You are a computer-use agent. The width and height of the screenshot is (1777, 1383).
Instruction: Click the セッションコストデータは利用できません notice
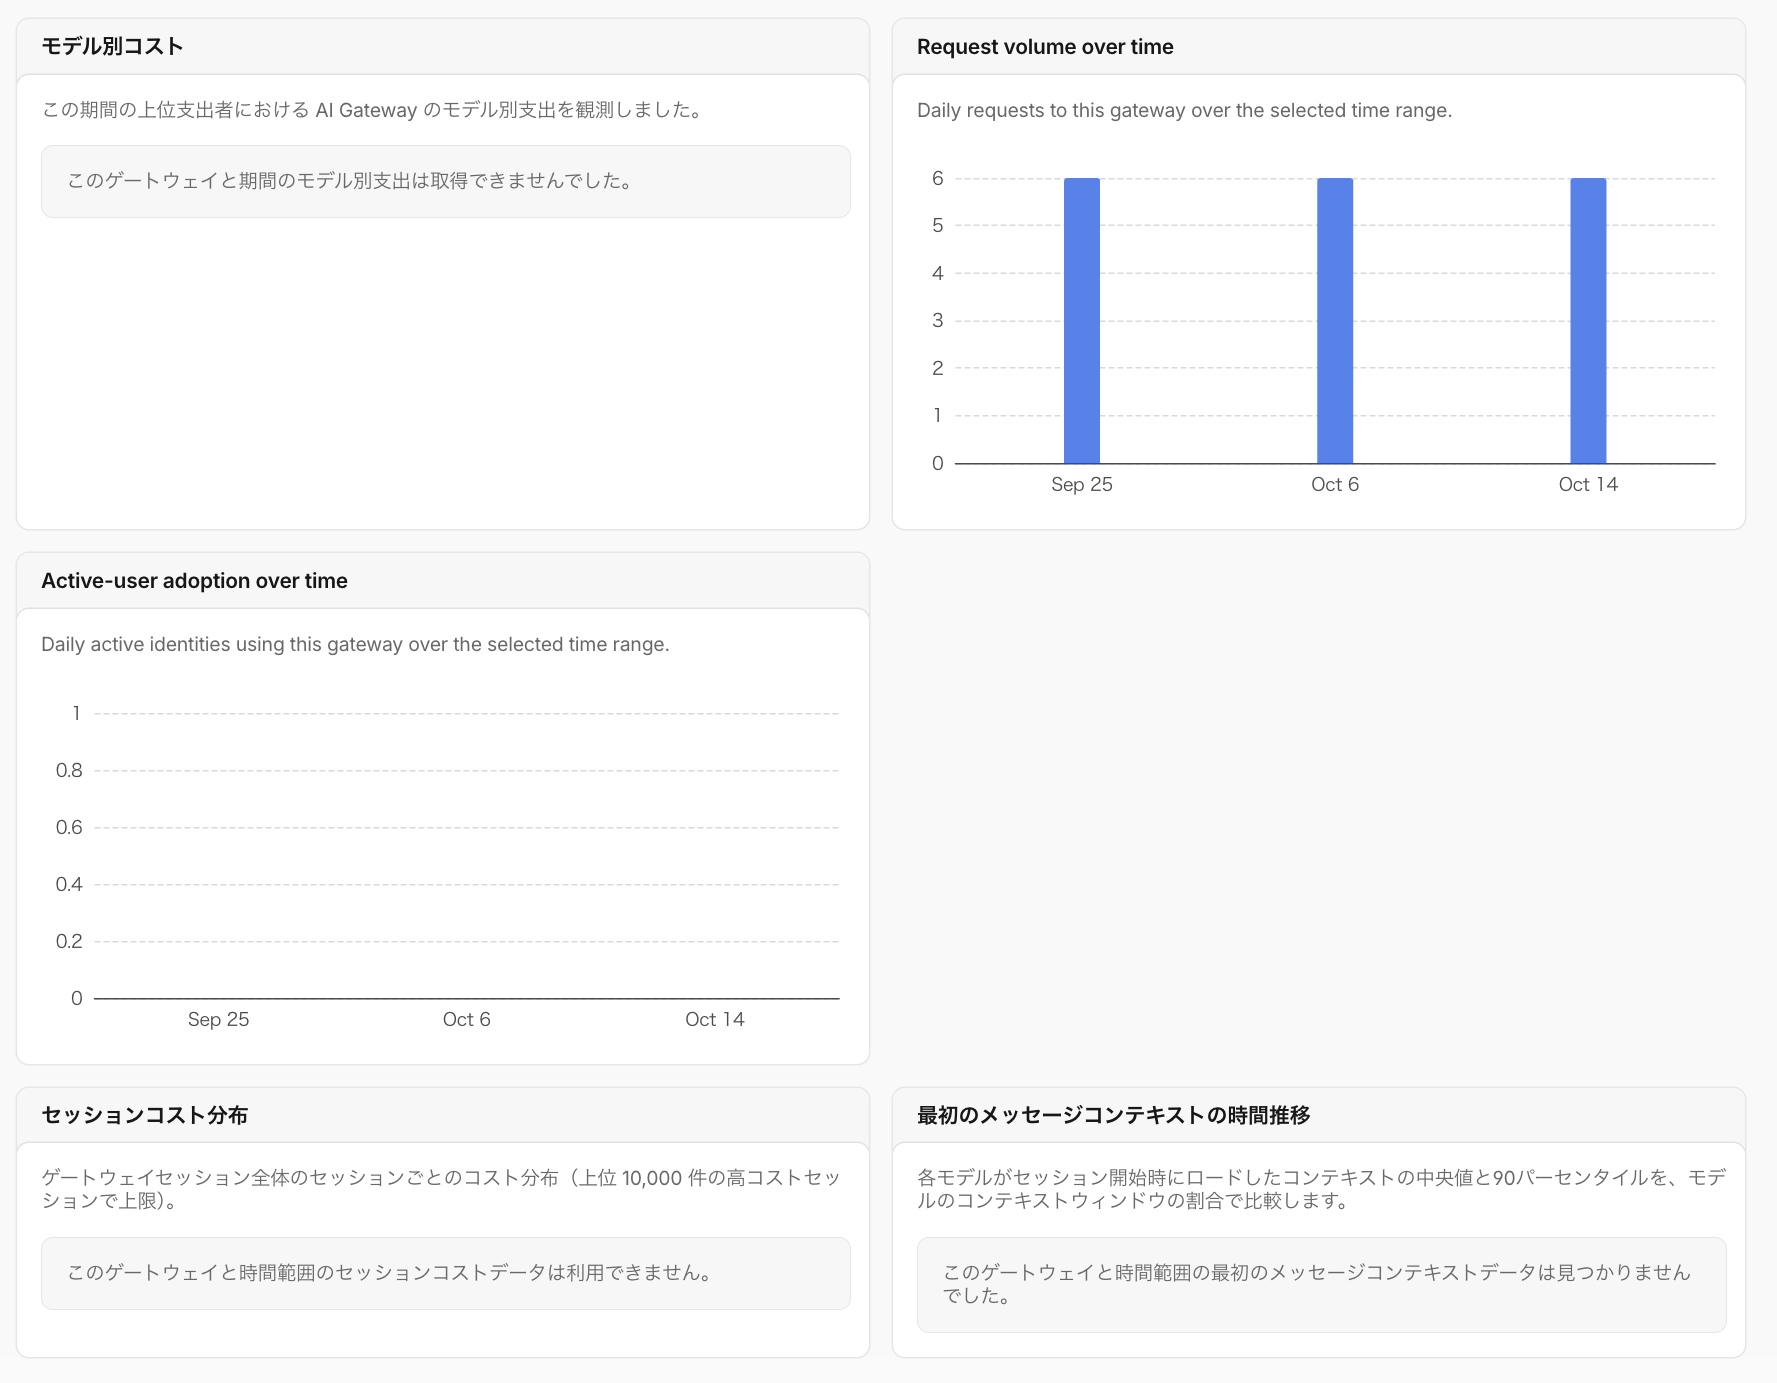point(446,1274)
